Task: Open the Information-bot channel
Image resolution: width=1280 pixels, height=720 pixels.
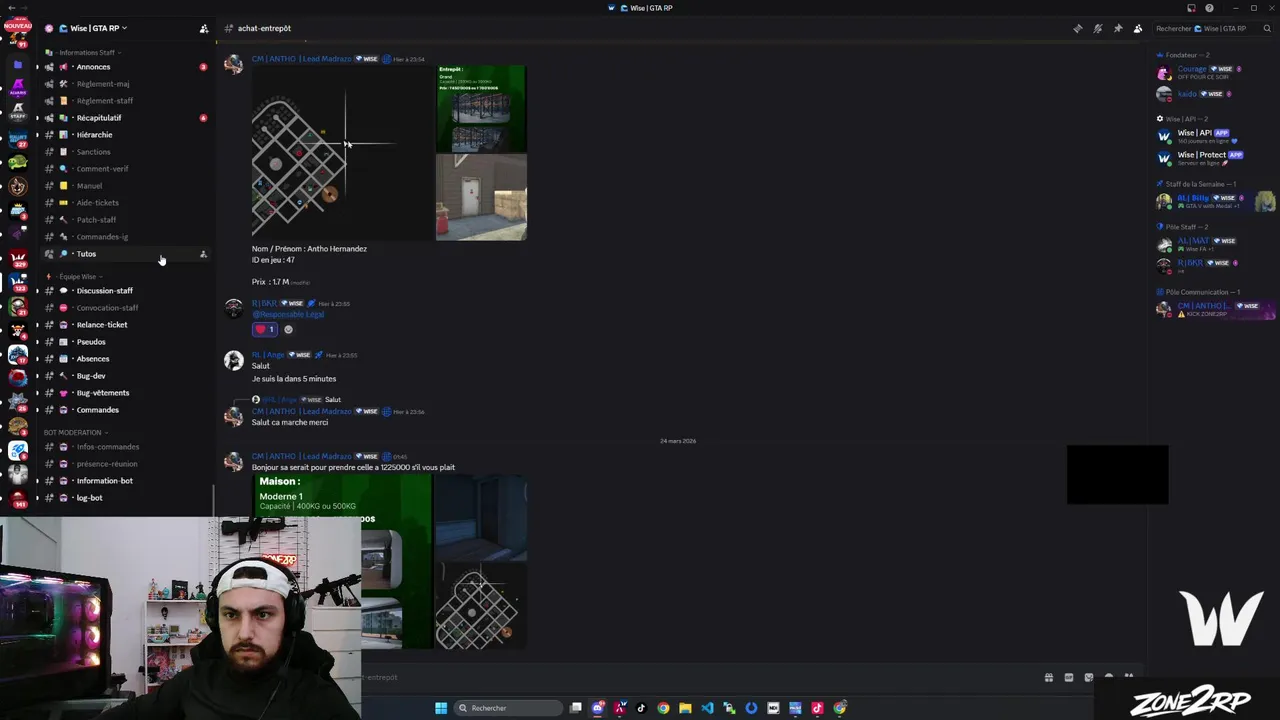Action: point(126,481)
